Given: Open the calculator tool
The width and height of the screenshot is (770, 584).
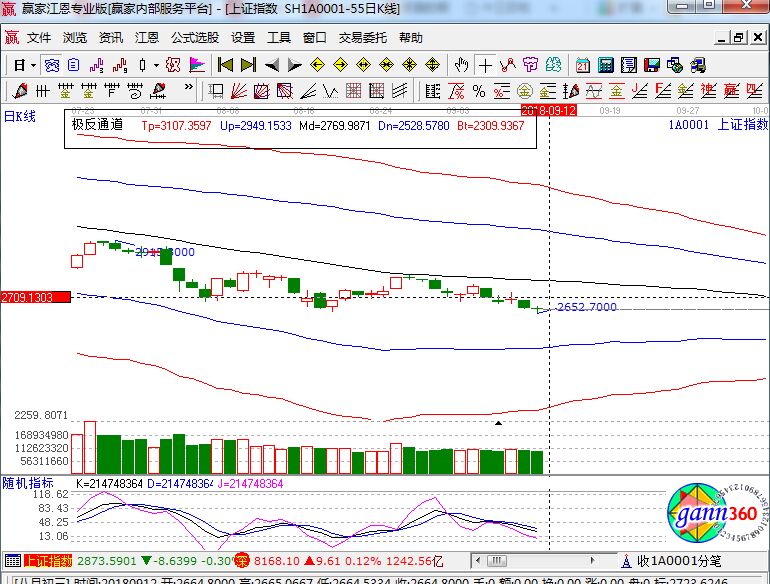Looking at the screenshot, I should point(605,65).
